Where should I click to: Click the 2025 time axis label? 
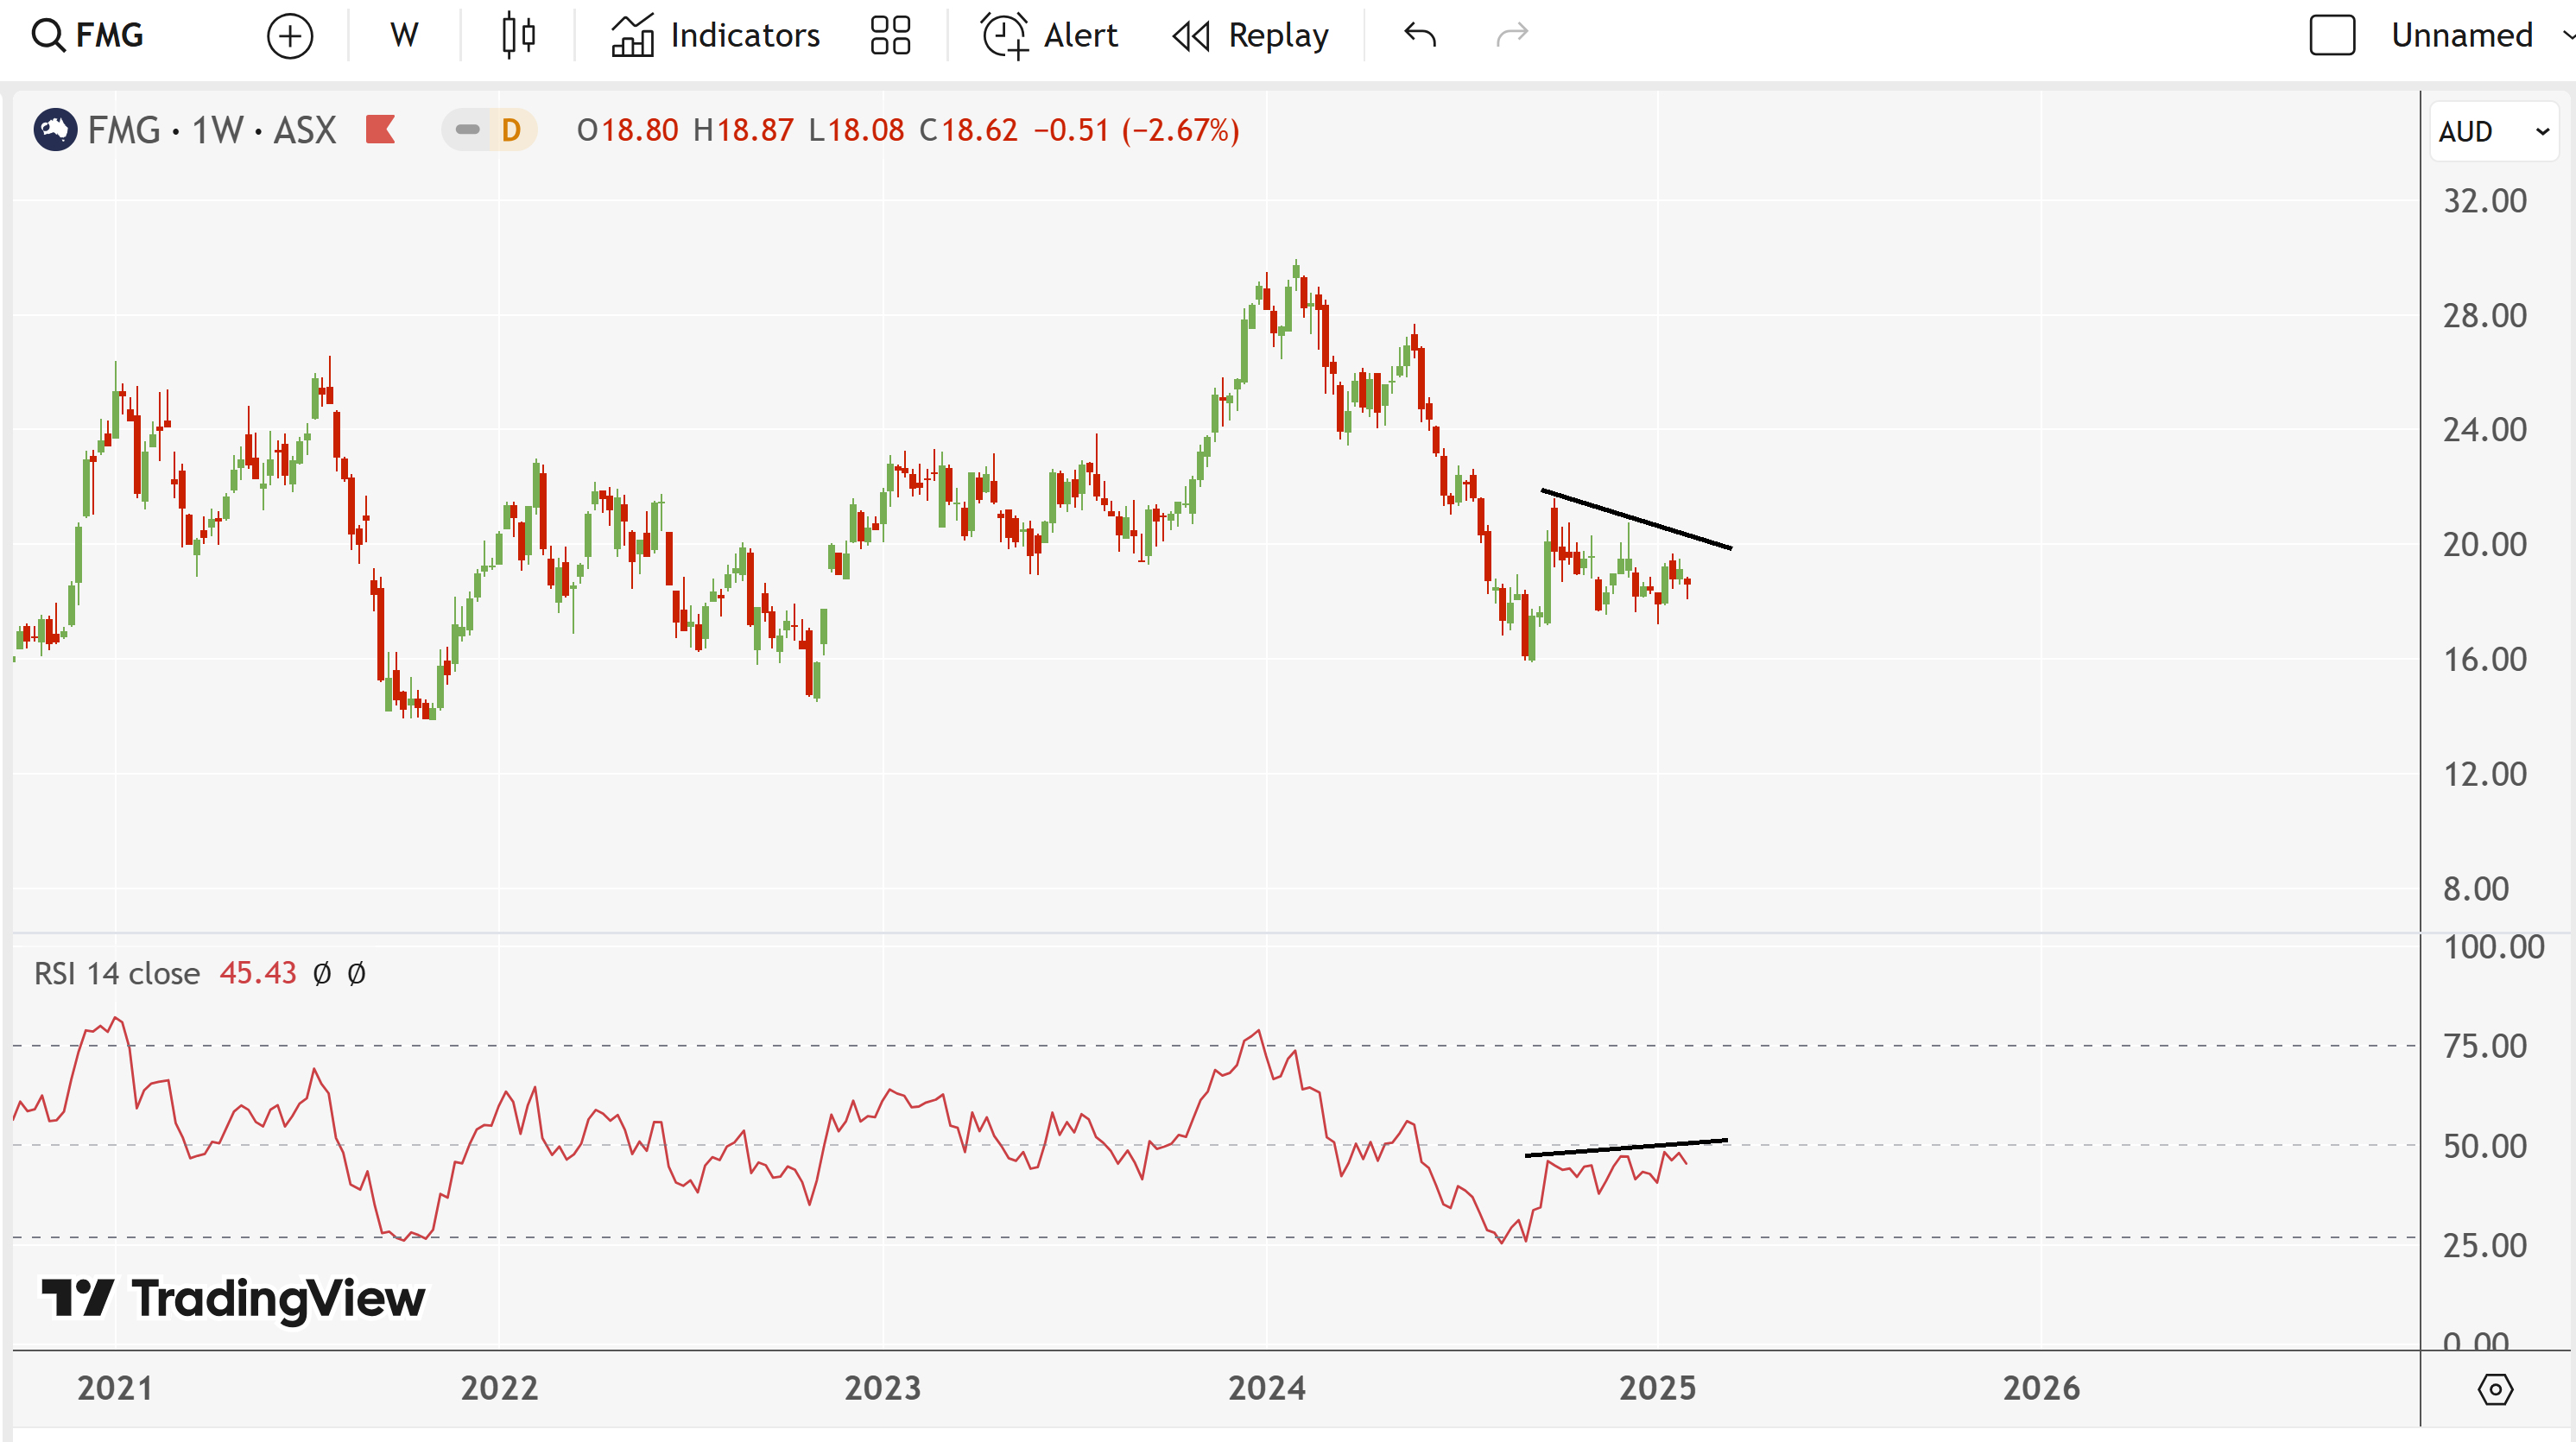[x=1657, y=1388]
